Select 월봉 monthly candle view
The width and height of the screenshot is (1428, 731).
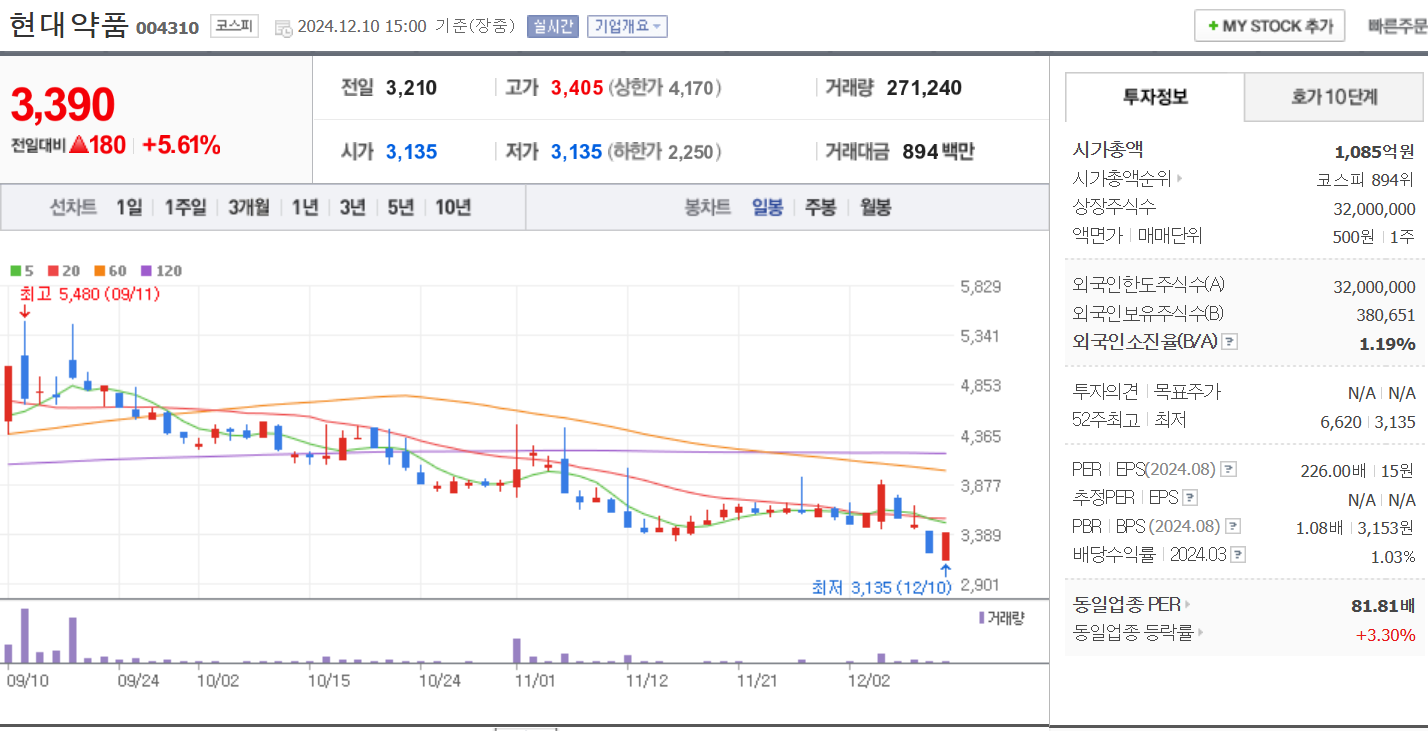[x=875, y=207]
